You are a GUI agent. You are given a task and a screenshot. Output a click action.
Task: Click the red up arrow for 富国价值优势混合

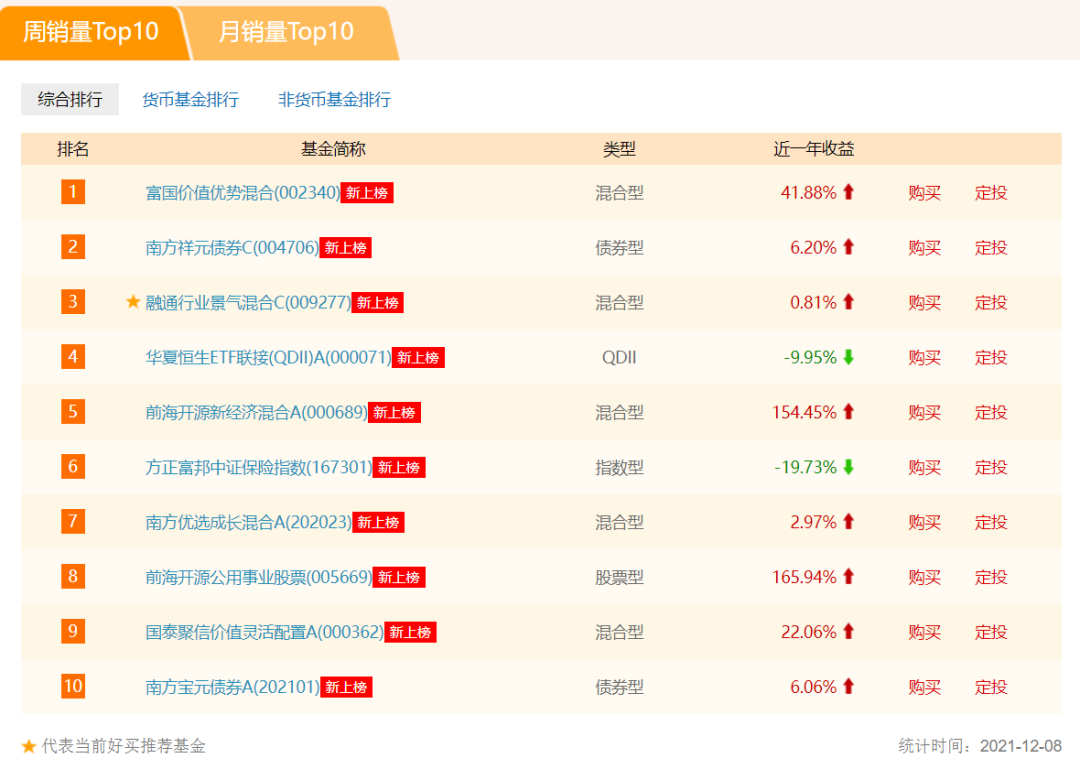point(847,192)
